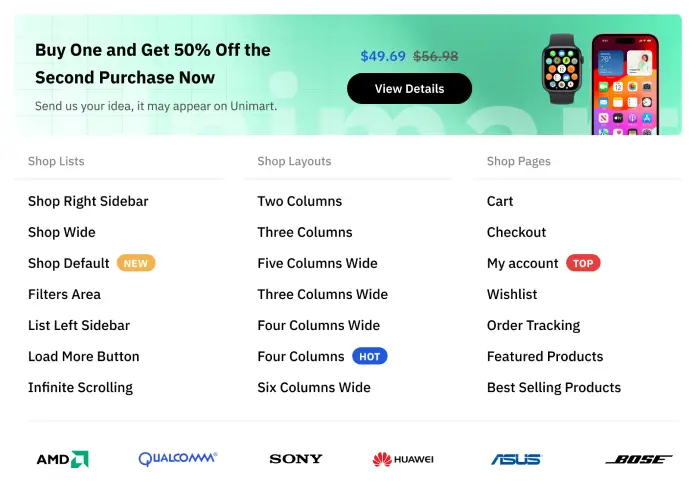Image resolution: width=696 pixels, height=498 pixels.
Task: Select Infinite Scrolling shop list
Action: tap(80, 387)
